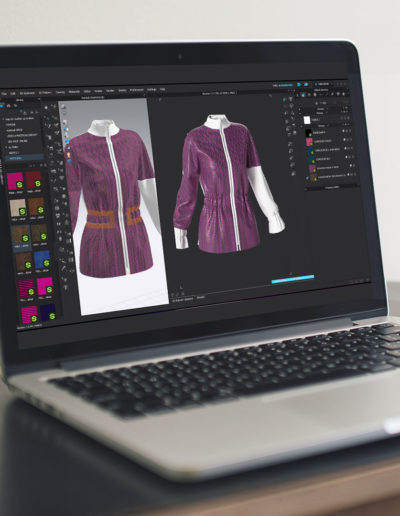
Task: Select the highlighted folder in library tree
Action: click(x=24, y=158)
